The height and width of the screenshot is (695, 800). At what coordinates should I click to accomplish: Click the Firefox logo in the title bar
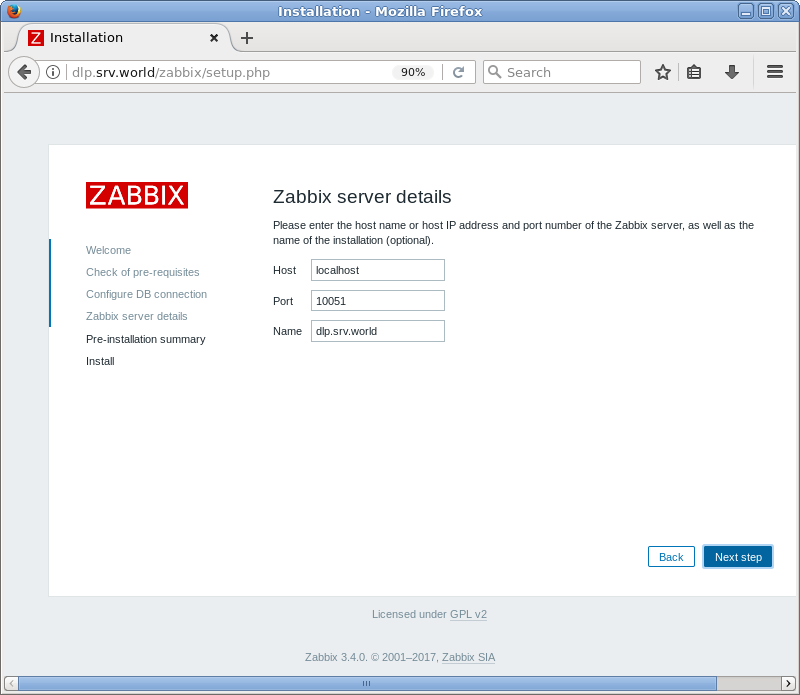click(x=14, y=11)
